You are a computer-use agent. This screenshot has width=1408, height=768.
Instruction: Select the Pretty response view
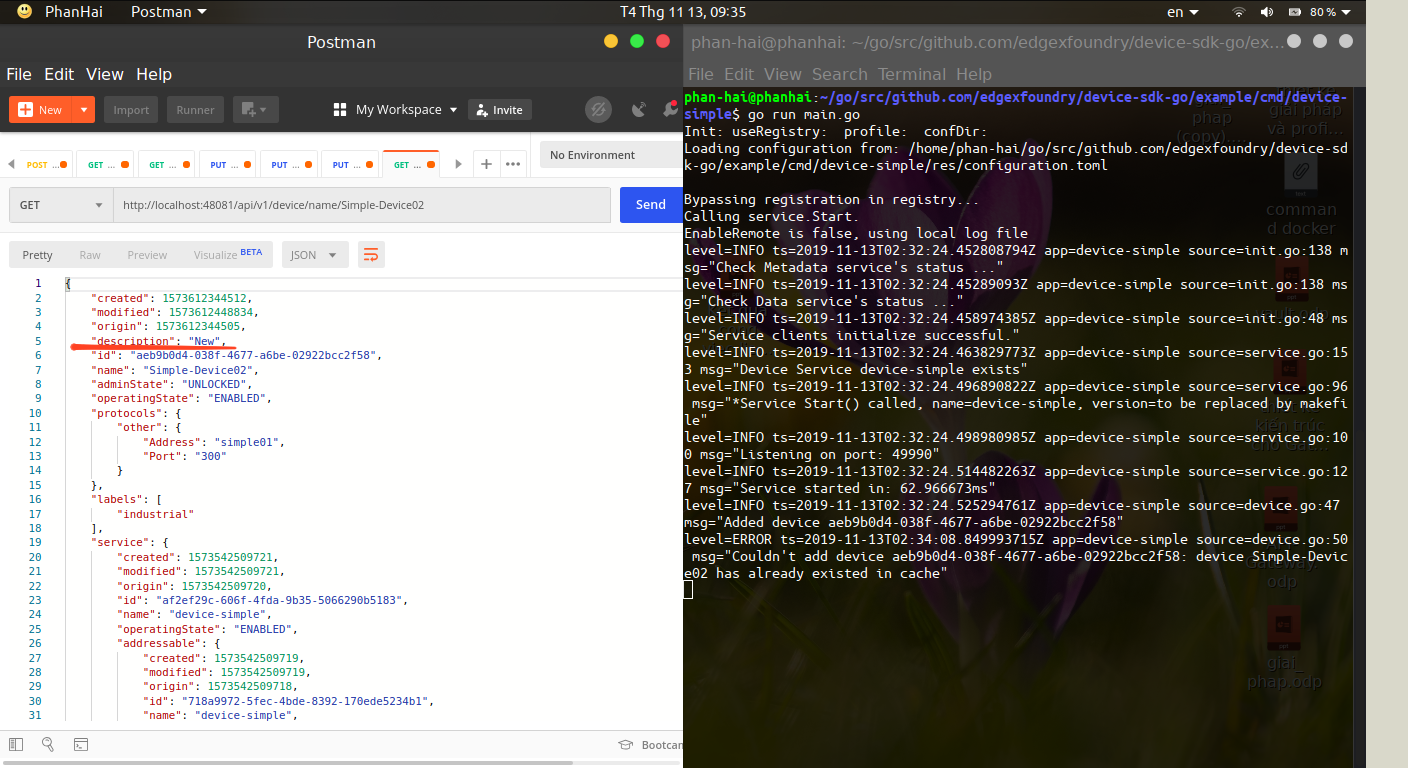click(x=38, y=255)
